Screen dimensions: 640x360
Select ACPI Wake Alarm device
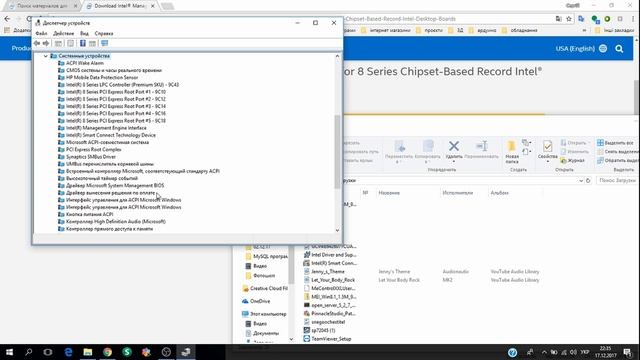point(84,63)
